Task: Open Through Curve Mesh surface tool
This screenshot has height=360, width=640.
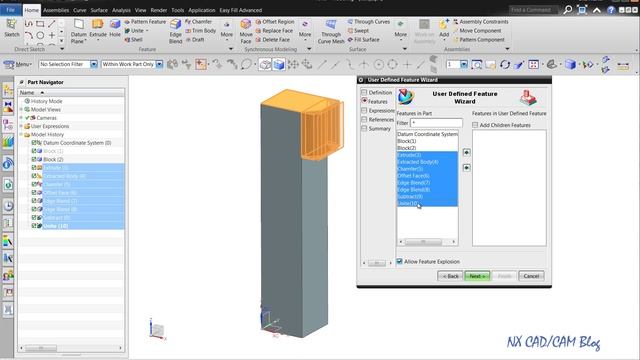Action: point(331,31)
